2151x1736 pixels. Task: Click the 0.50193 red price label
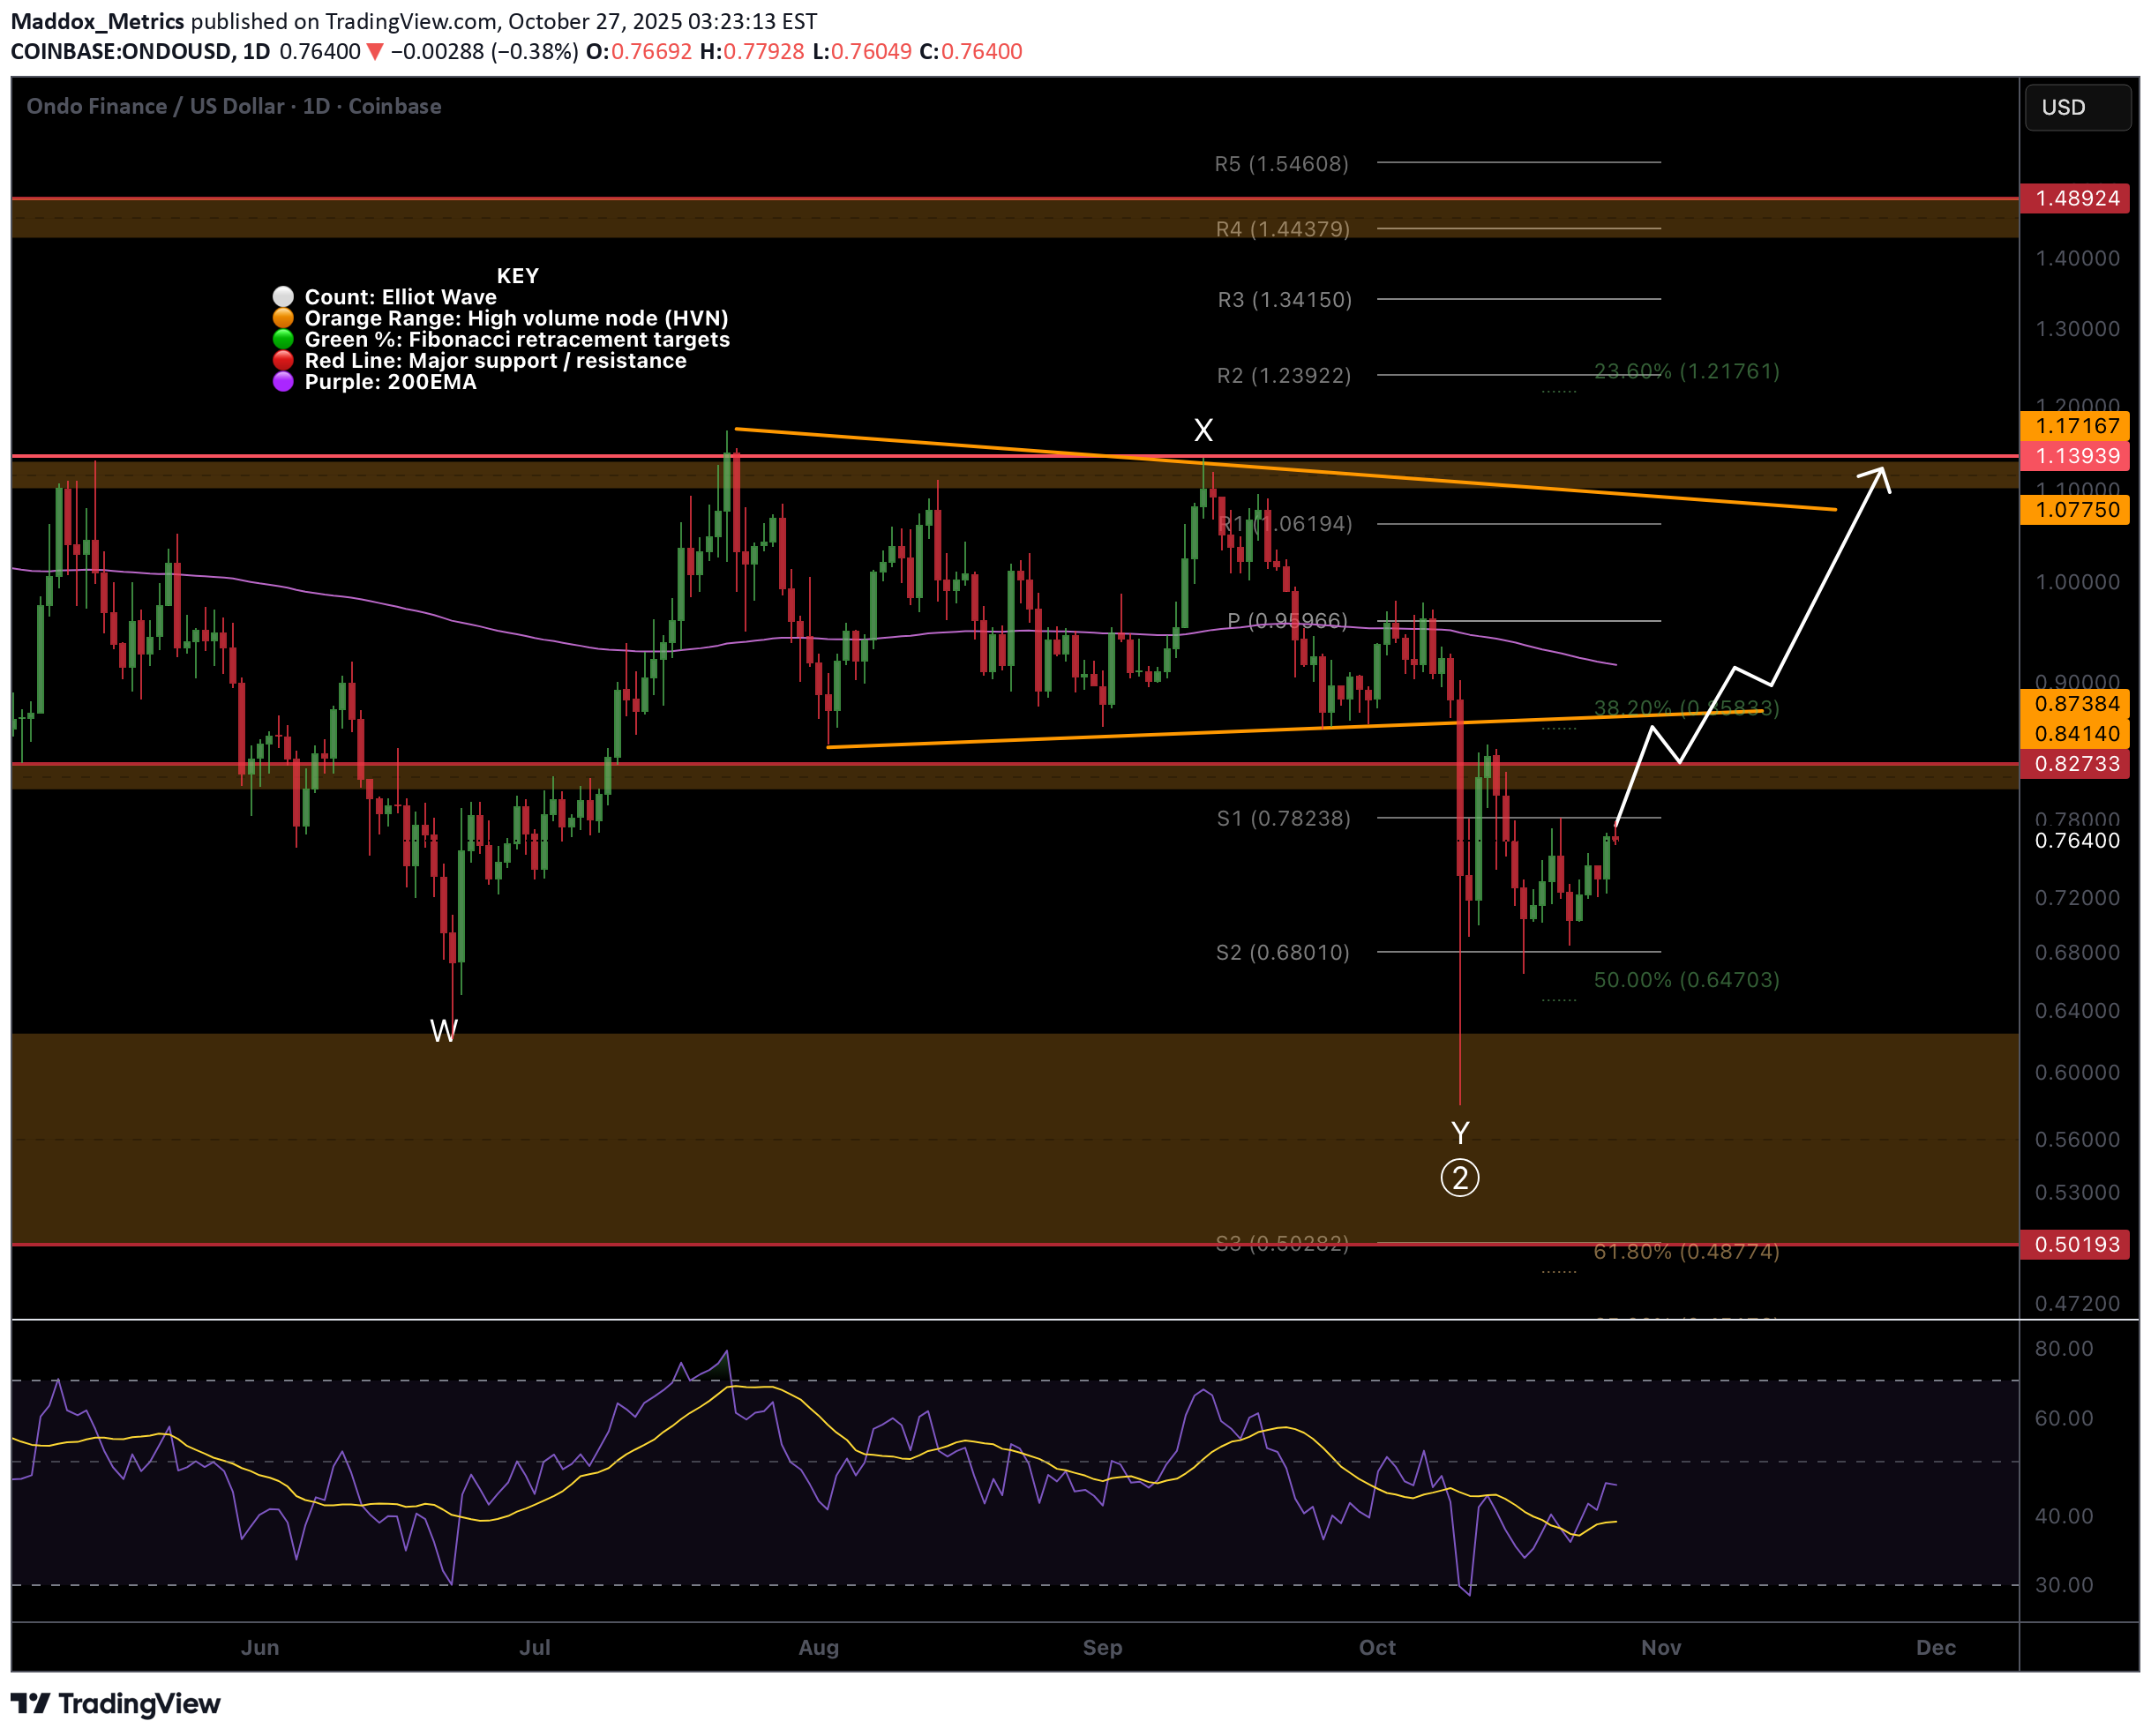pos(2076,1244)
